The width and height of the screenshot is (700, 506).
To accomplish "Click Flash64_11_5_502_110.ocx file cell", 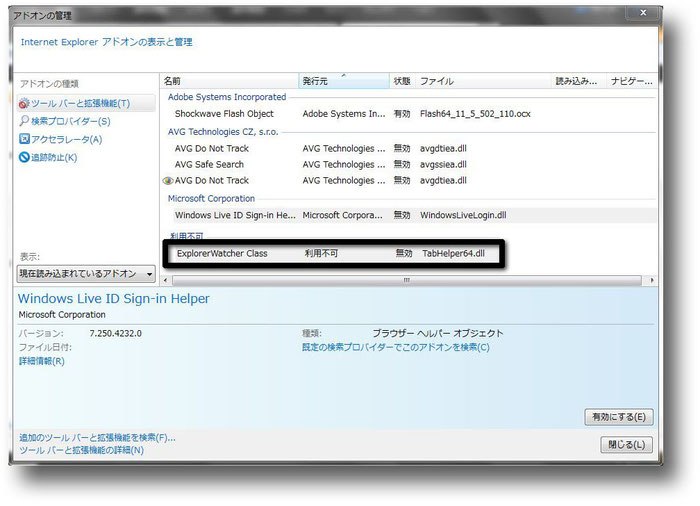I will [x=475, y=114].
